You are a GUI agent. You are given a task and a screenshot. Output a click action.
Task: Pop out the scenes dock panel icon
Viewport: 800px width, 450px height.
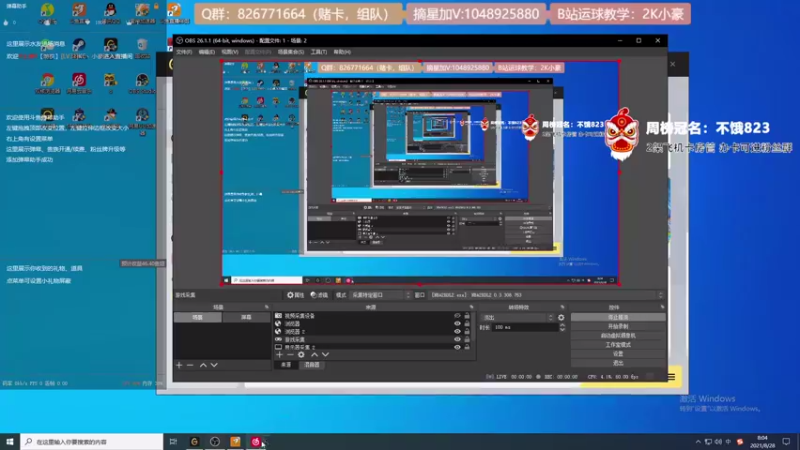[x=266, y=307]
